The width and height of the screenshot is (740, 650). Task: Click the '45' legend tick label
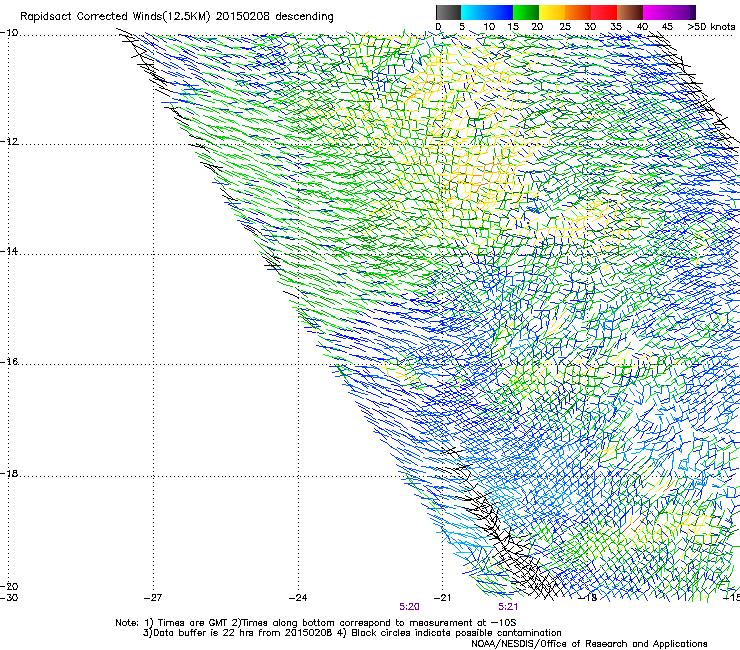point(667,27)
